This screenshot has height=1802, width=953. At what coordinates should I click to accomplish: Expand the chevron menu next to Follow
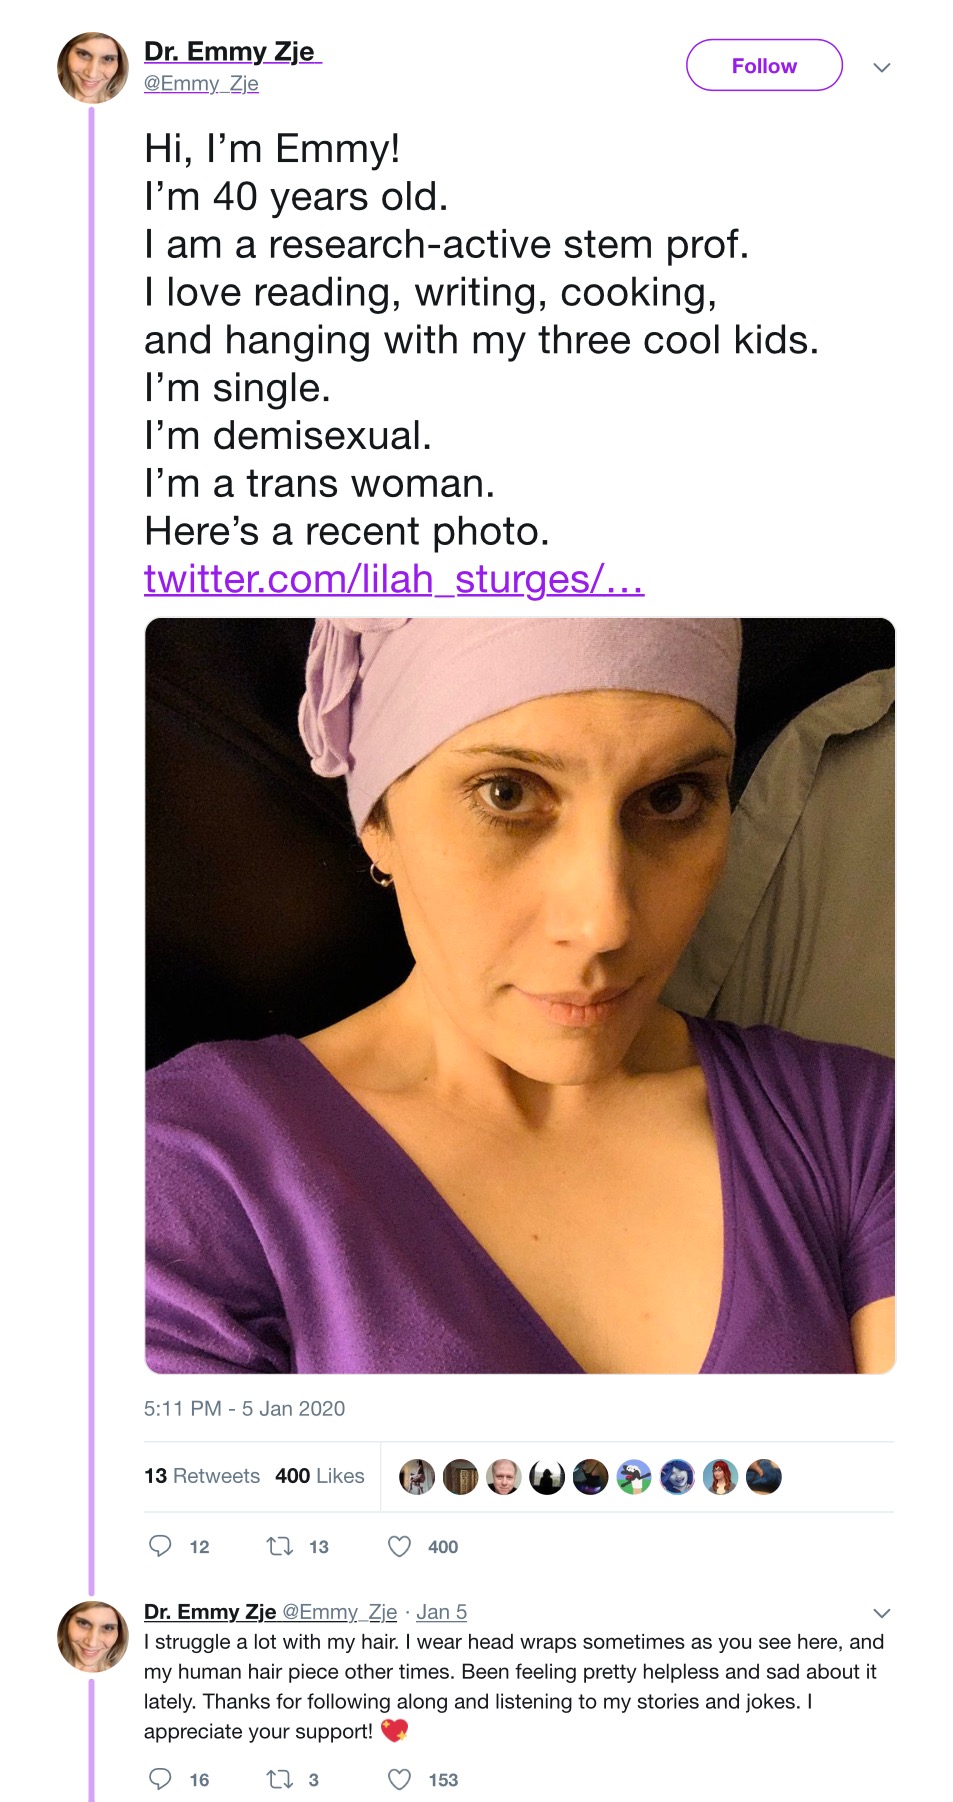click(x=881, y=67)
